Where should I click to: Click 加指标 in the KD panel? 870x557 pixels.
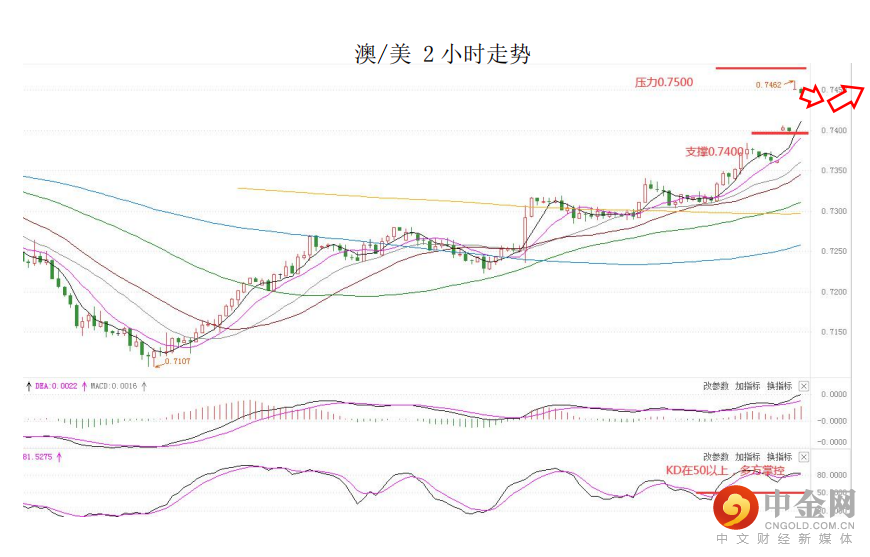click(x=747, y=456)
